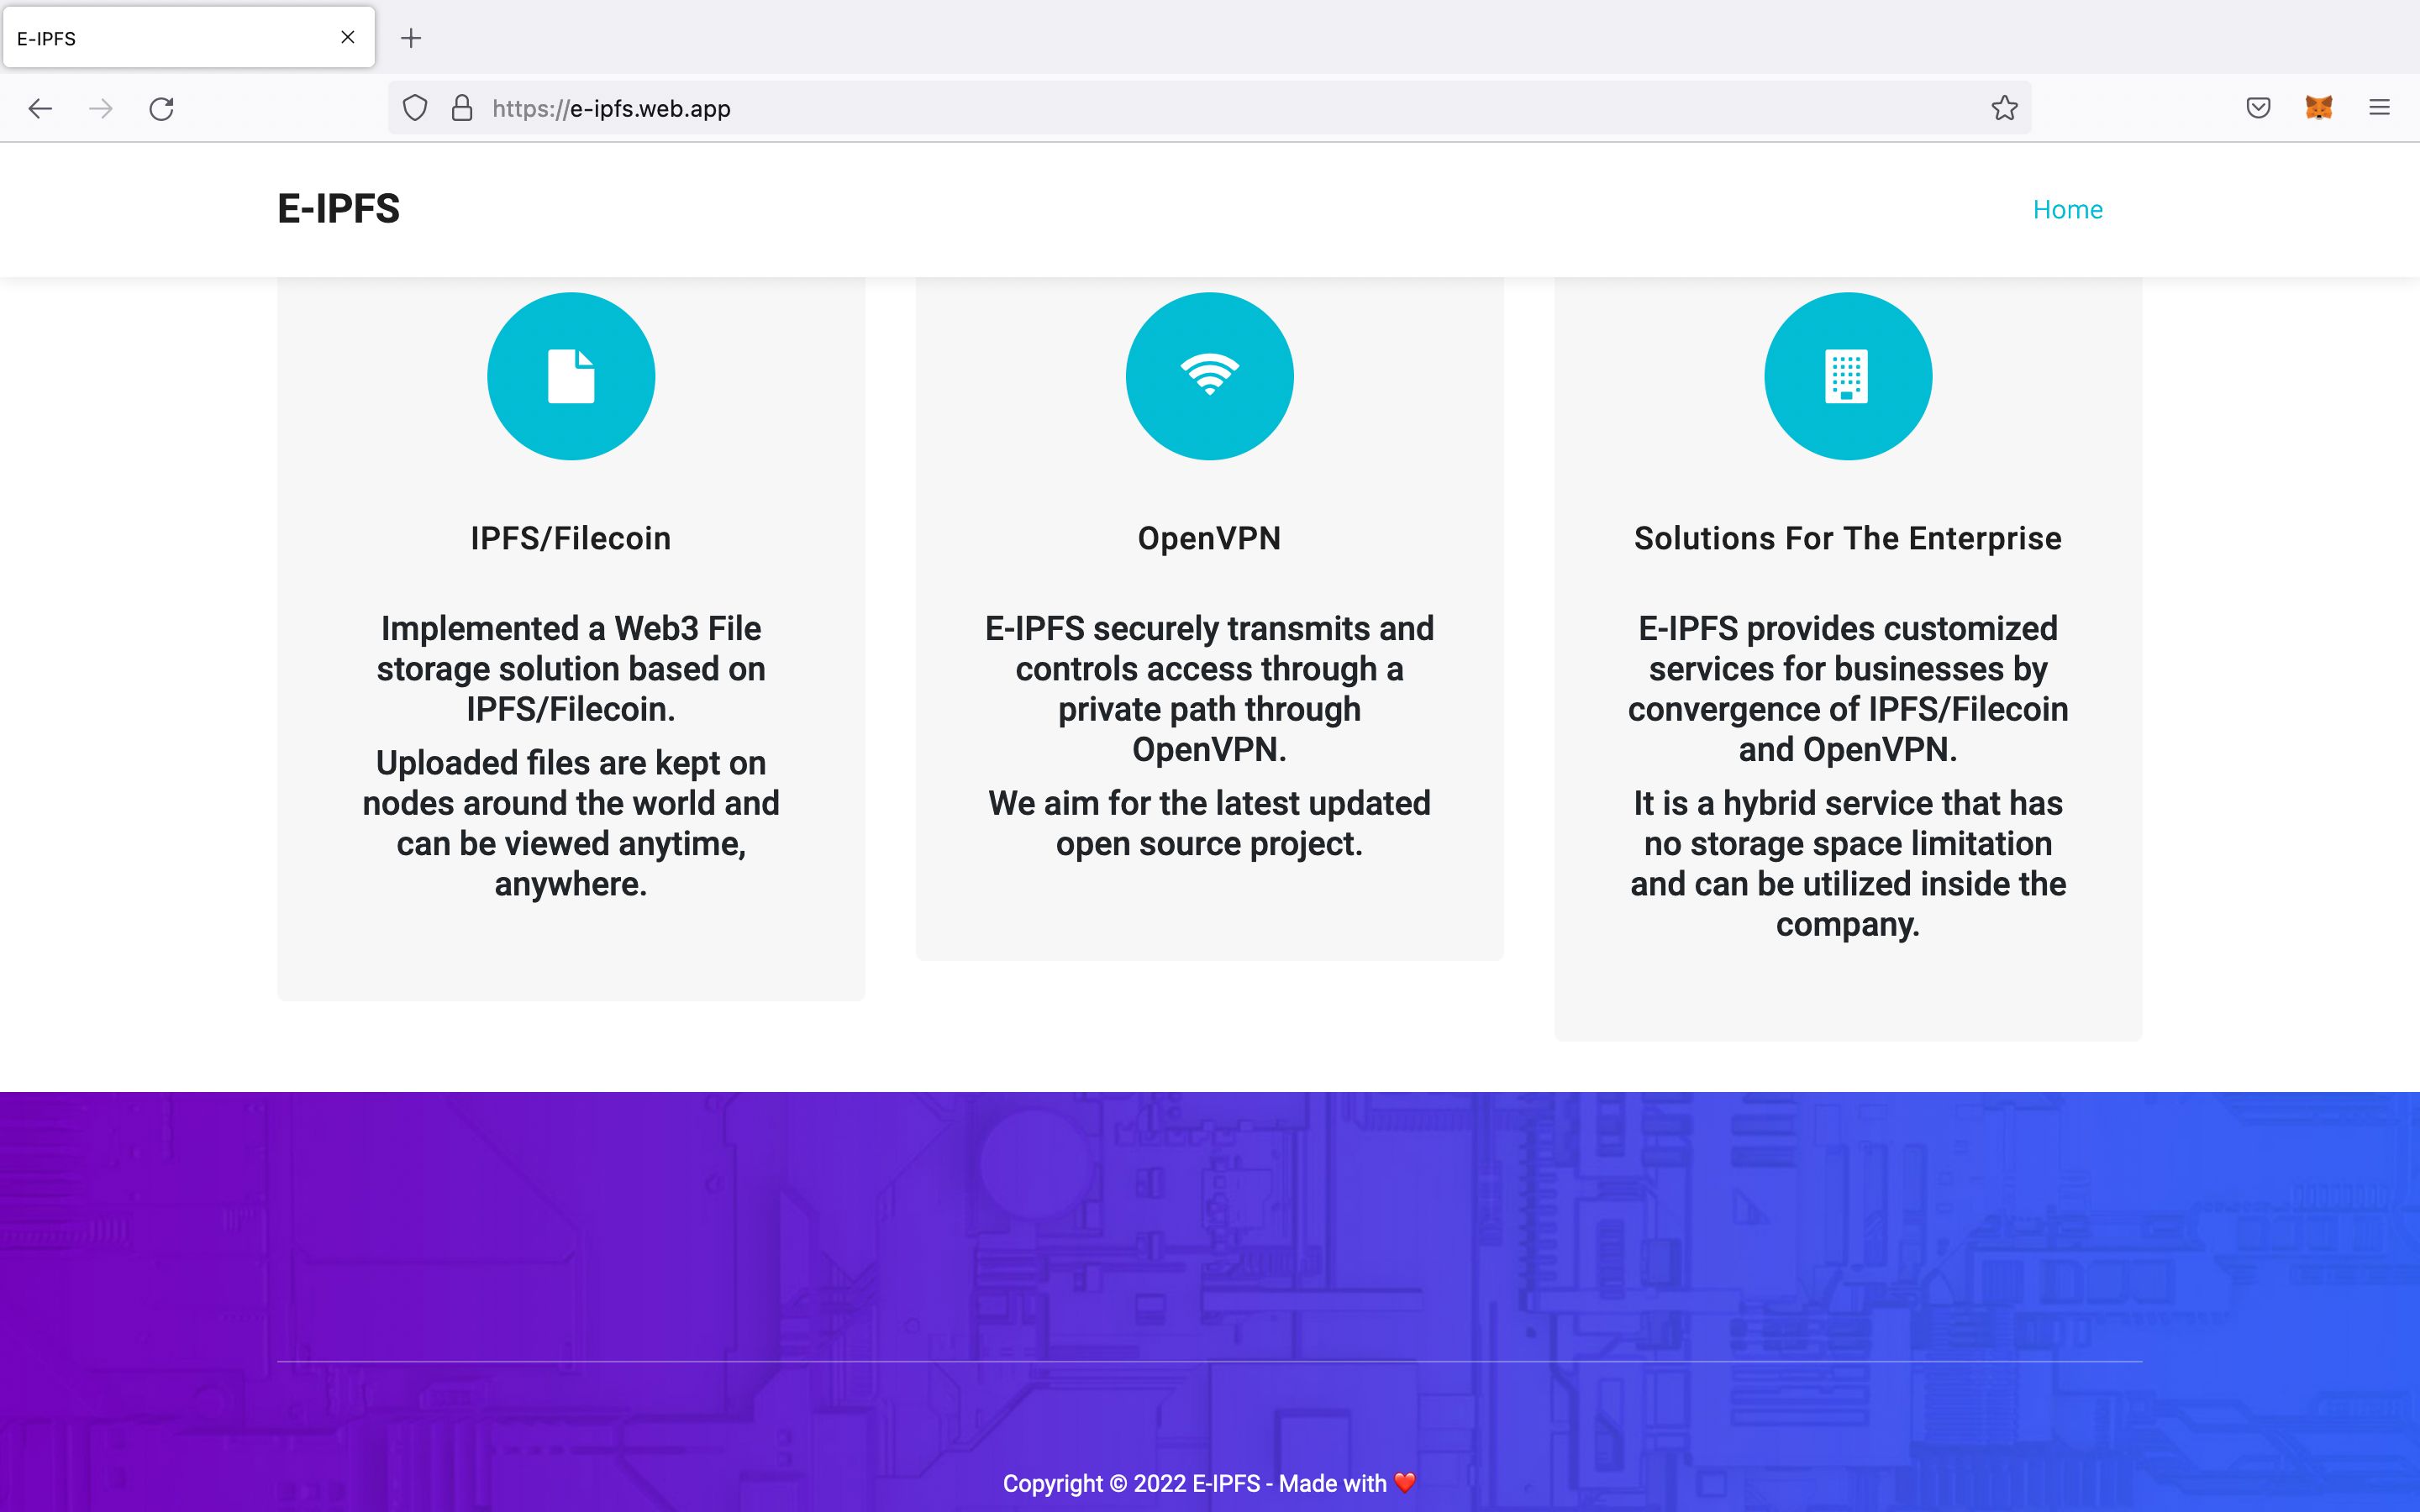Bookmark this page with the star
Screen dimensions: 2420x1512
tap(2004, 108)
